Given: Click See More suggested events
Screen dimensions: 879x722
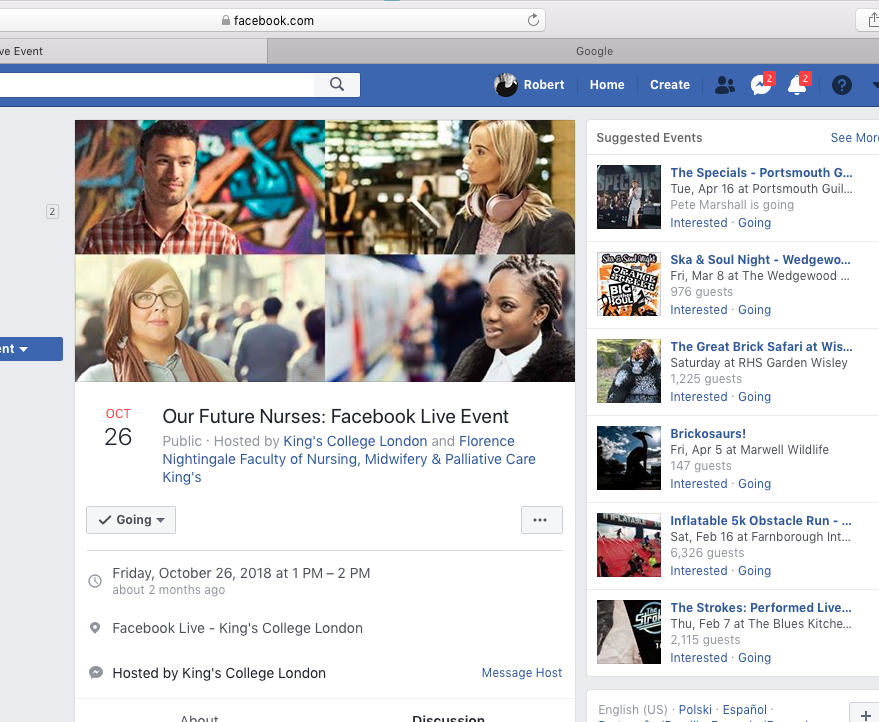Looking at the screenshot, I should (x=854, y=137).
